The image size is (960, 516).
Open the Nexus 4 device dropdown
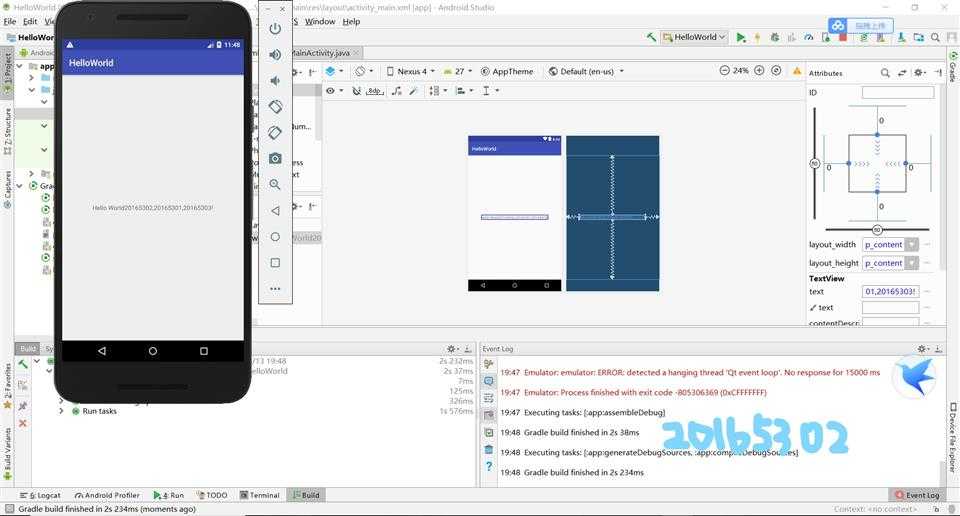[411, 71]
